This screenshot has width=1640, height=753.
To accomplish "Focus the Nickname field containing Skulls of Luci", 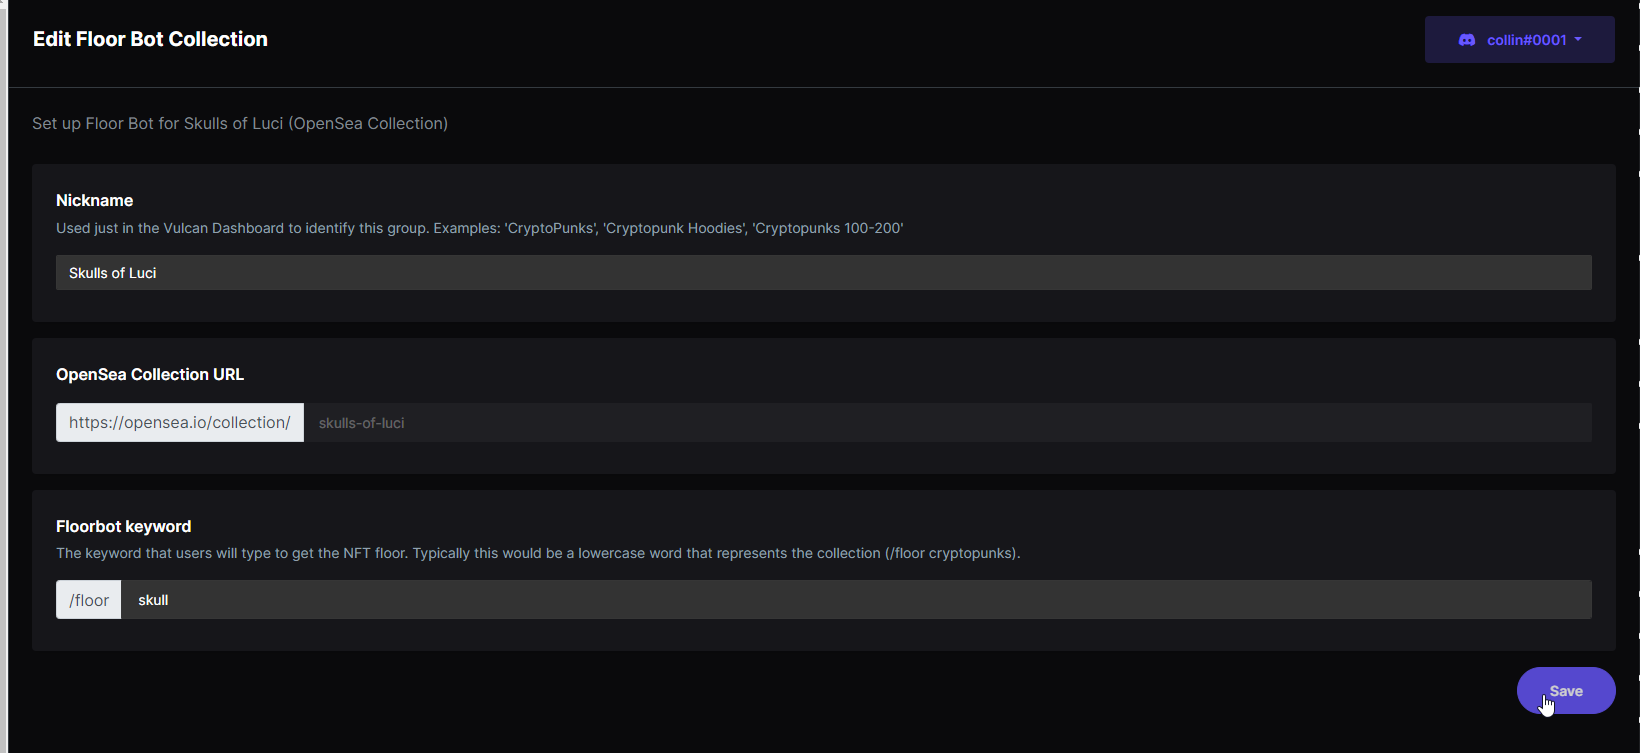I will pyautogui.click(x=823, y=273).
